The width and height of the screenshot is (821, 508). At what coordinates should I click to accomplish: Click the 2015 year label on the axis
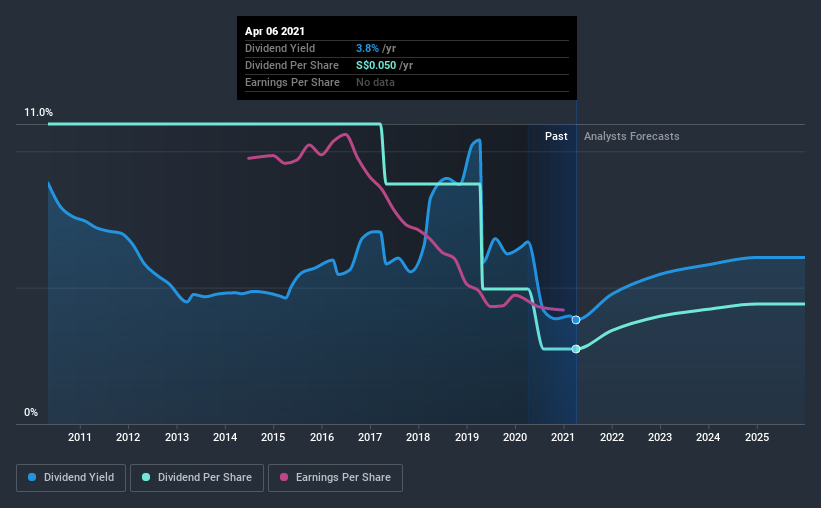coord(273,437)
